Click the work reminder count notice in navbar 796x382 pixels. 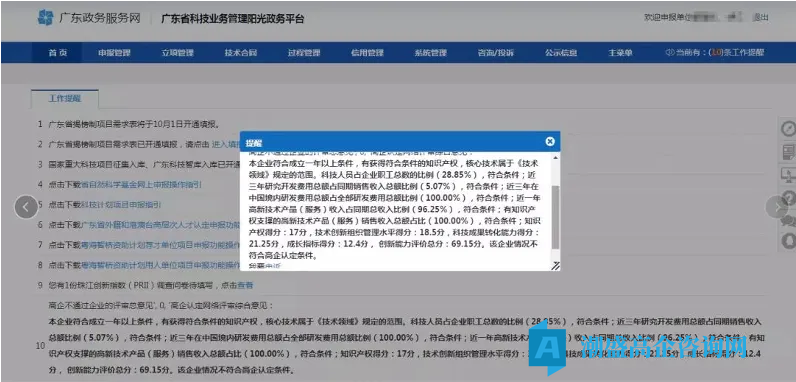coord(714,53)
